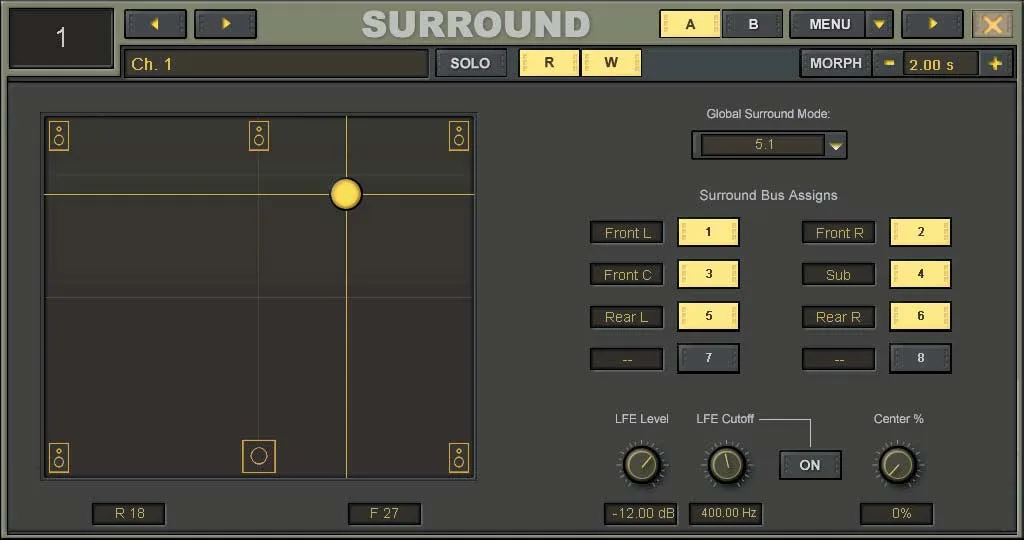Image resolution: width=1024 pixels, height=540 pixels.
Task: Click the empty bus label beside 7
Action: pyautogui.click(x=627, y=359)
